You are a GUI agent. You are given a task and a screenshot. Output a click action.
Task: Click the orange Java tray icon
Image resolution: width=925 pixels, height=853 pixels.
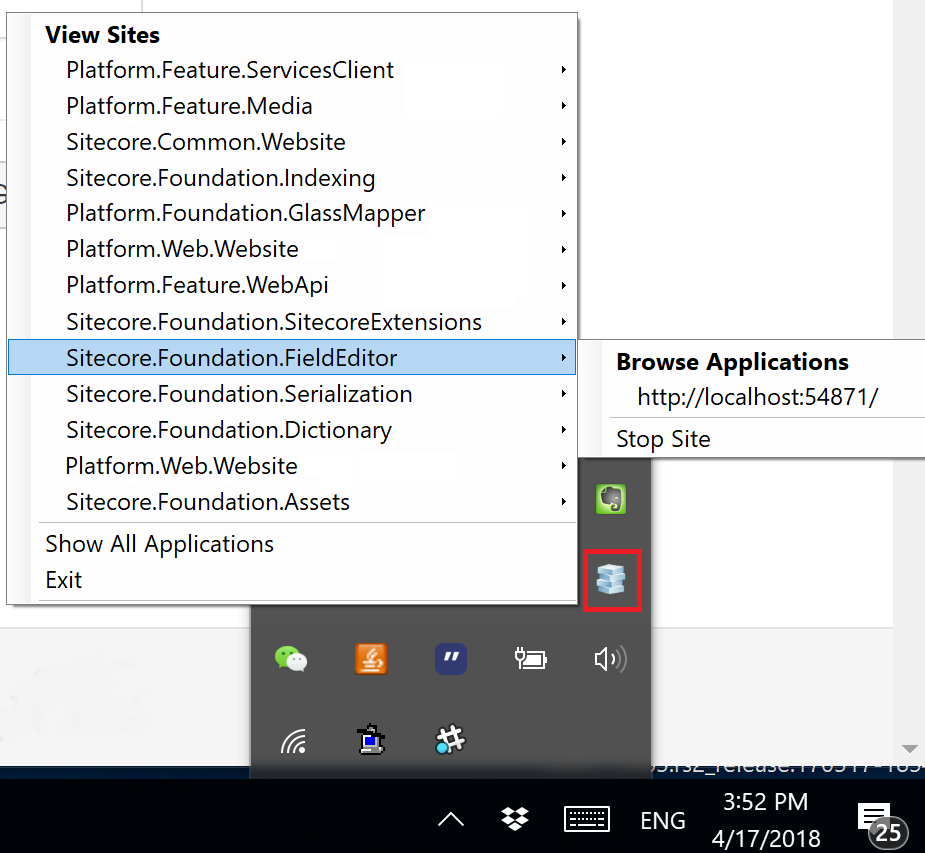[x=371, y=659]
